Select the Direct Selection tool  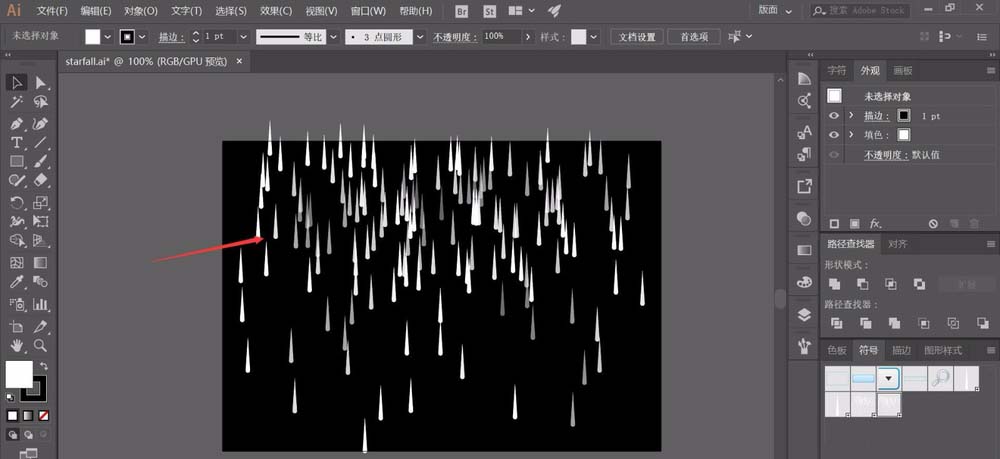[41, 82]
